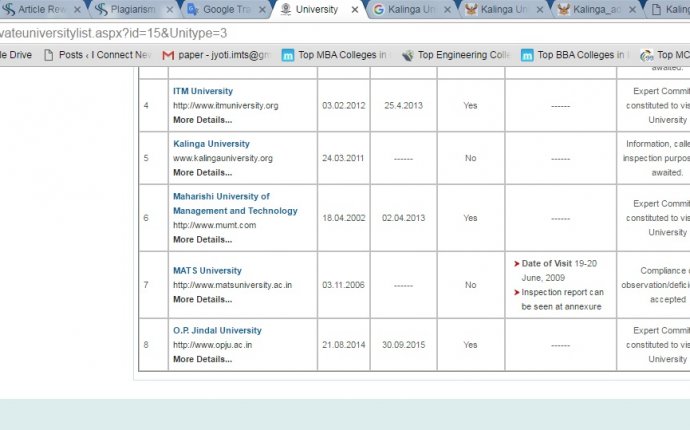Click the Top MBA Colleges bookmark icon
The width and height of the screenshot is (690, 430).
click(288, 55)
